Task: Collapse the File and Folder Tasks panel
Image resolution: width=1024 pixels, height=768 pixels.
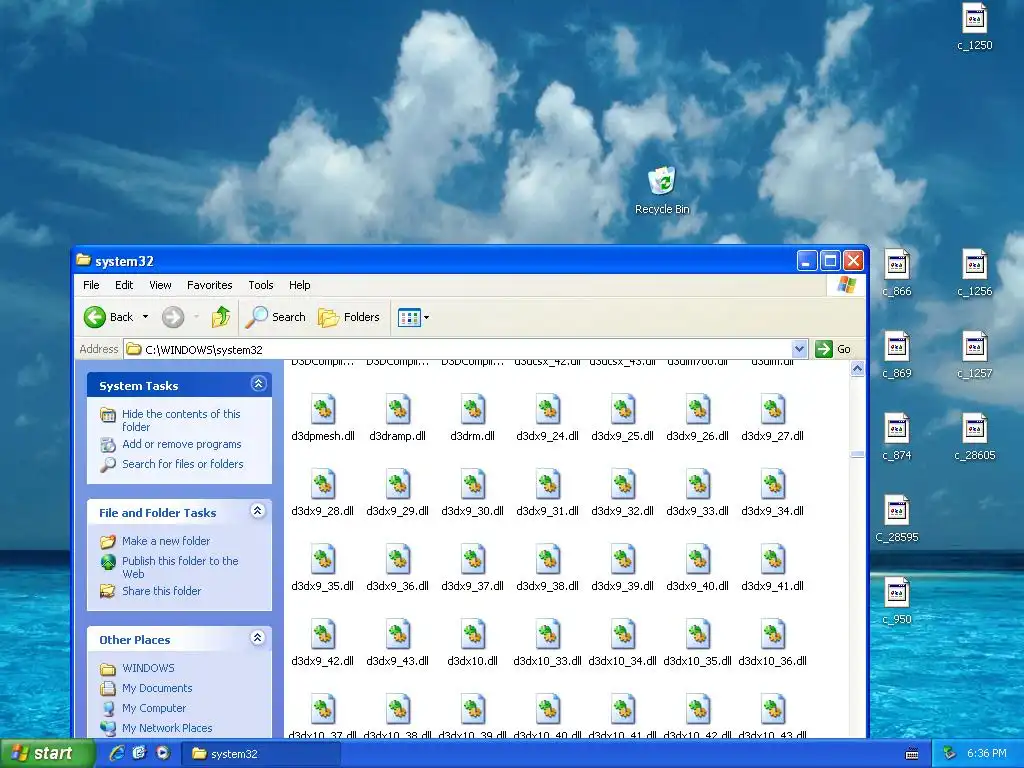Action: pyautogui.click(x=259, y=511)
